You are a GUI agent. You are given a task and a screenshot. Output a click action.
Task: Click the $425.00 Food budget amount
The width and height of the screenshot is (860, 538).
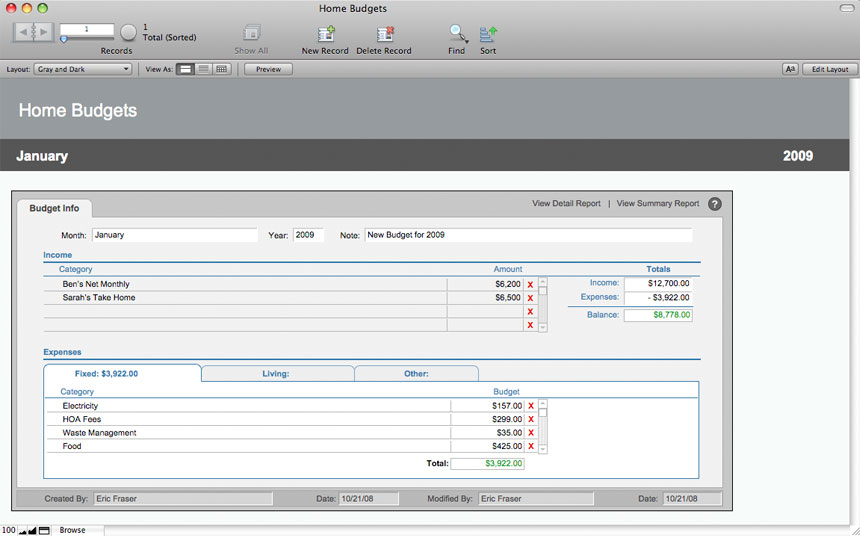point(488,446)
